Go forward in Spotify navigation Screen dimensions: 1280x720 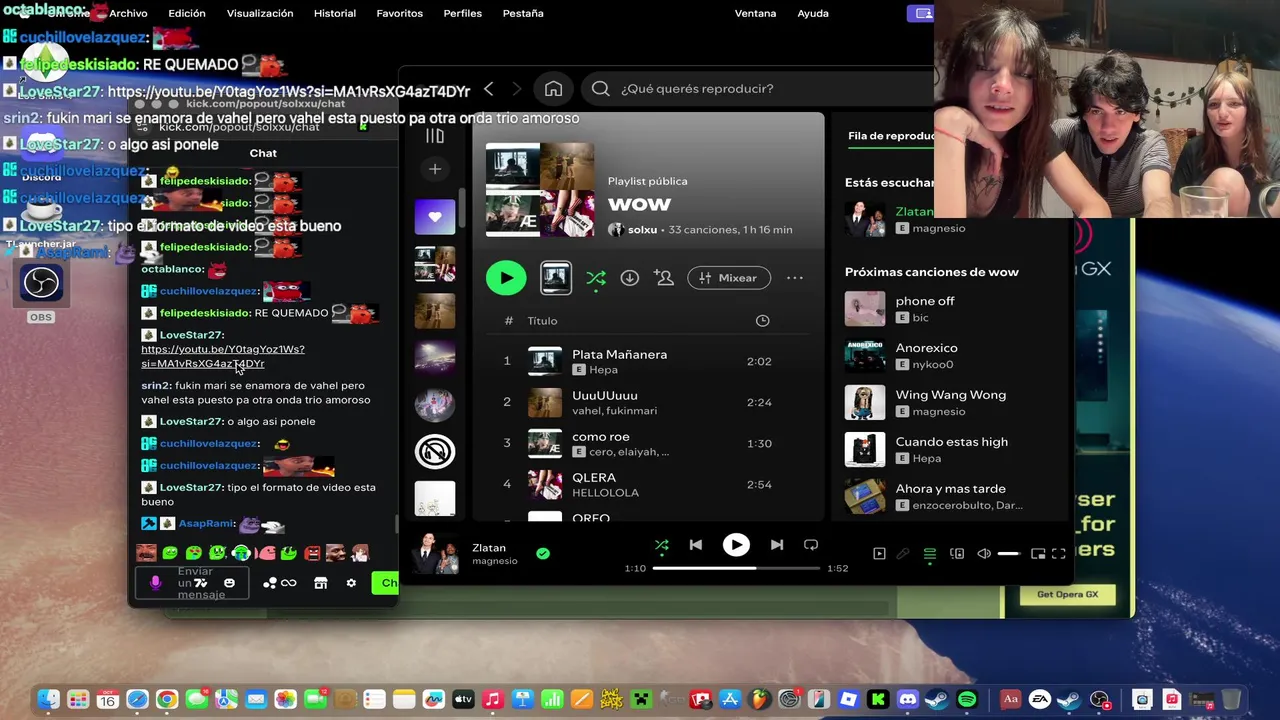coord(517,89)
